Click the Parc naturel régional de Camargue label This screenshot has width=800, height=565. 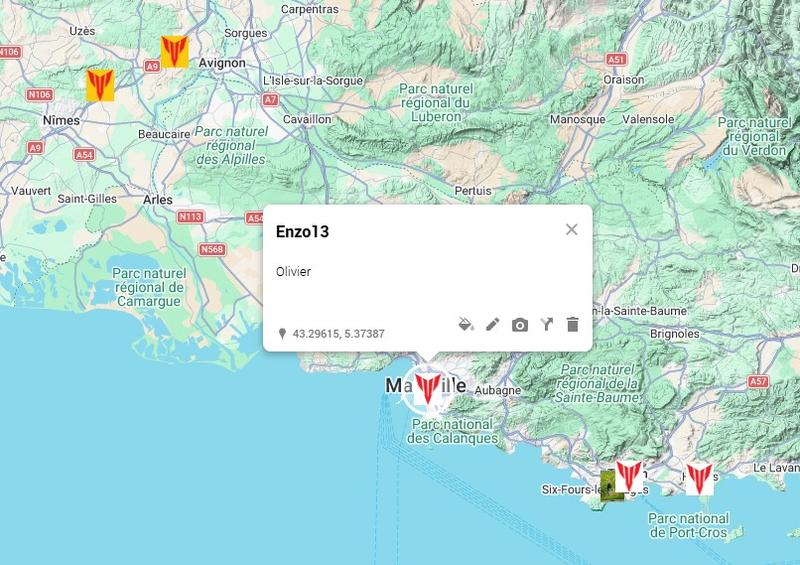[x=149, y=287]
